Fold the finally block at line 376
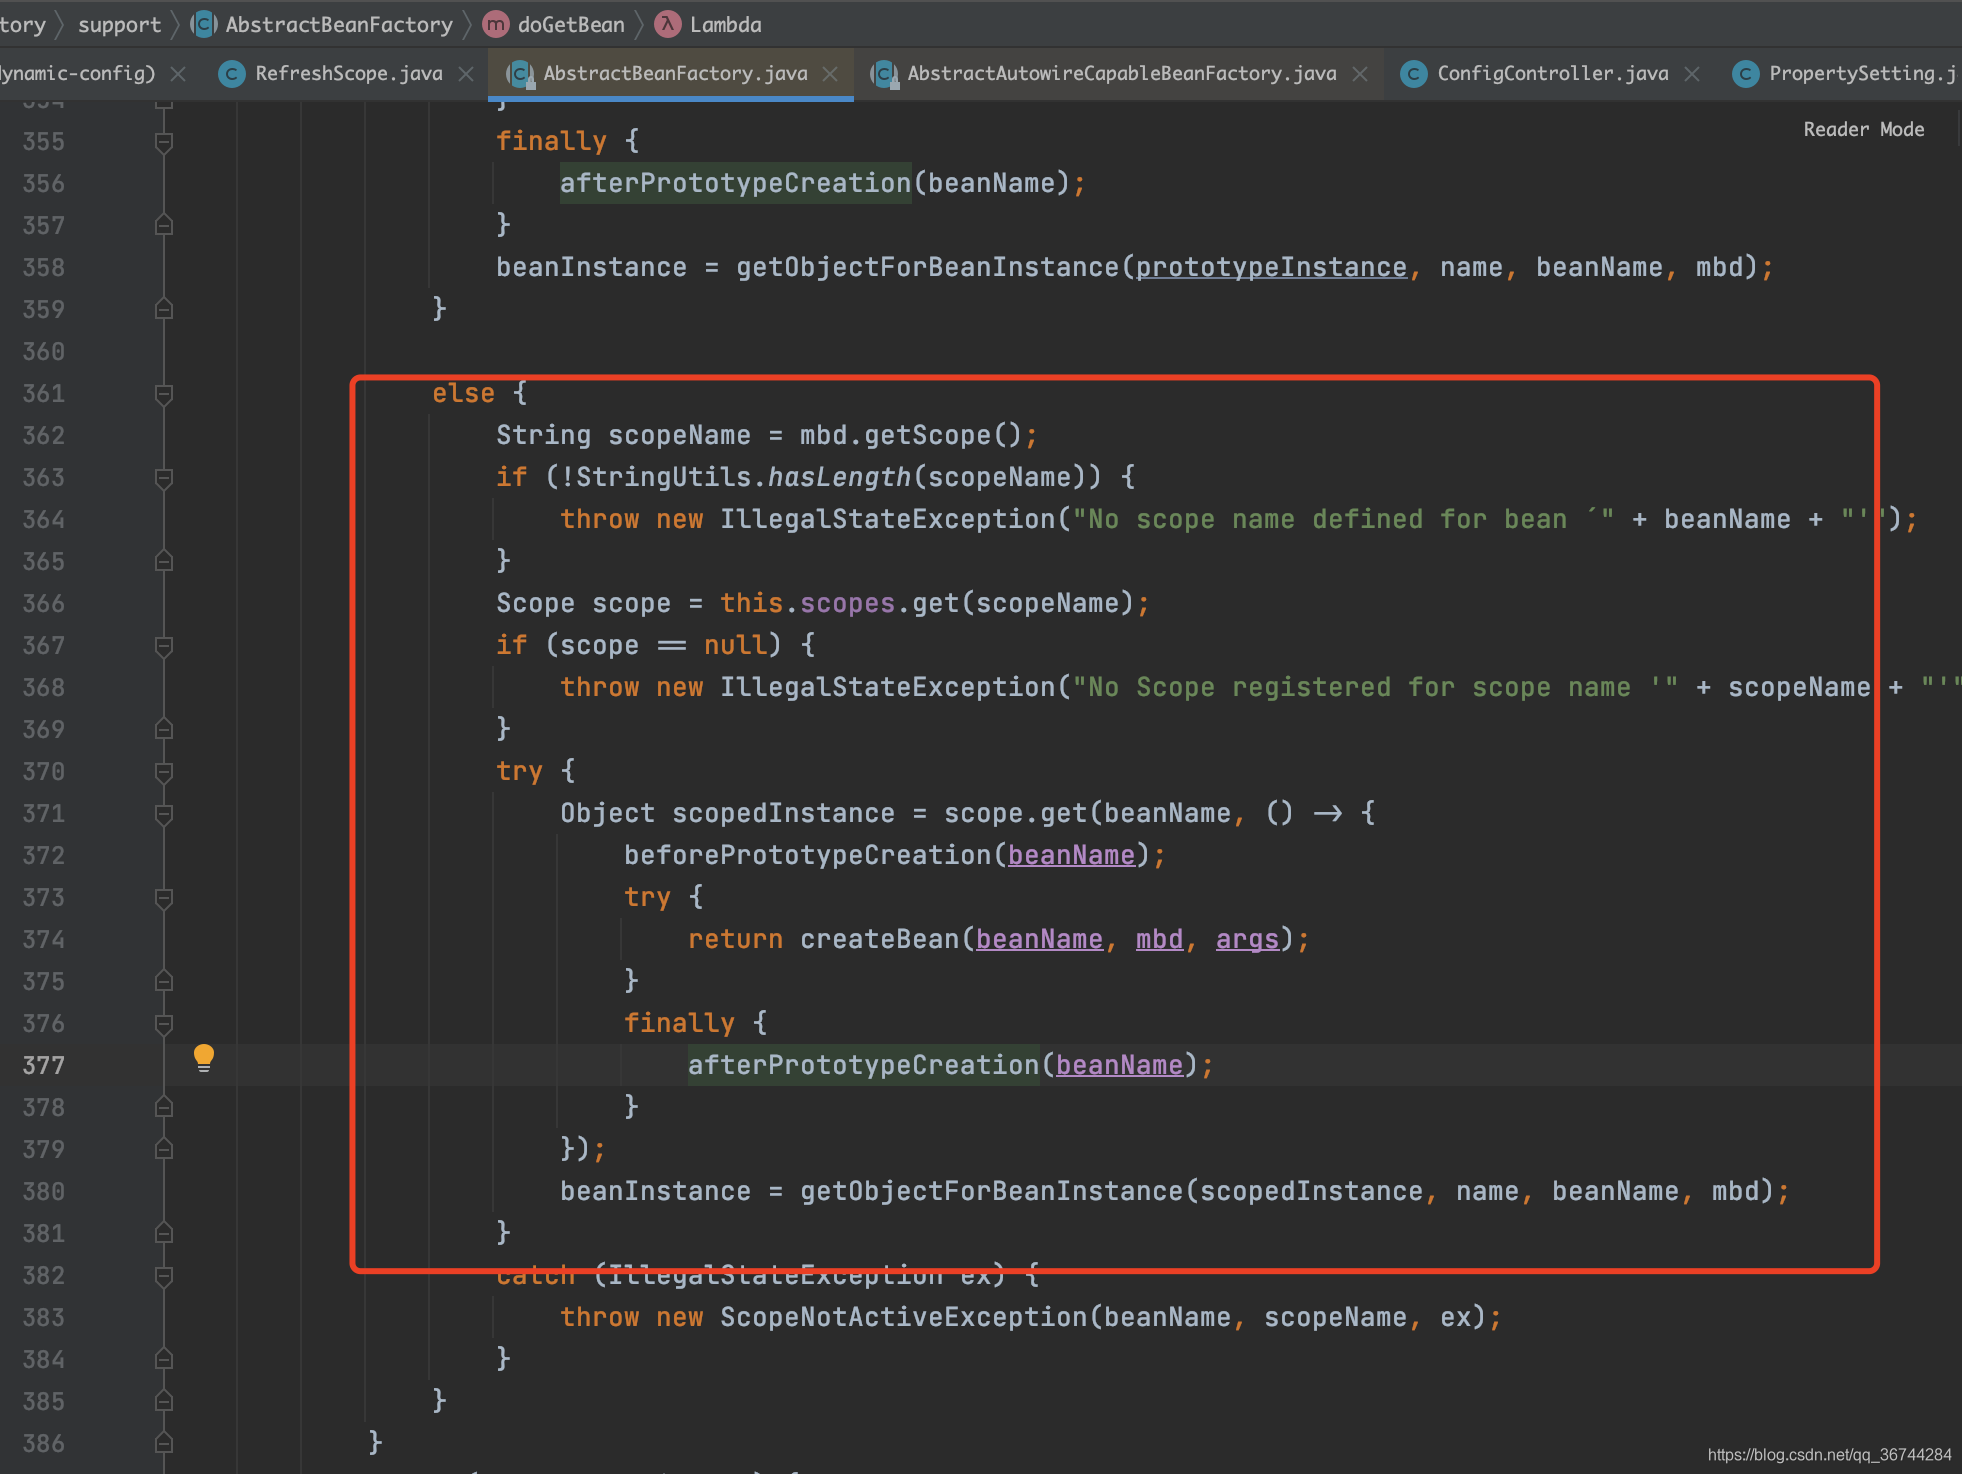 (x=164, y=1024)
